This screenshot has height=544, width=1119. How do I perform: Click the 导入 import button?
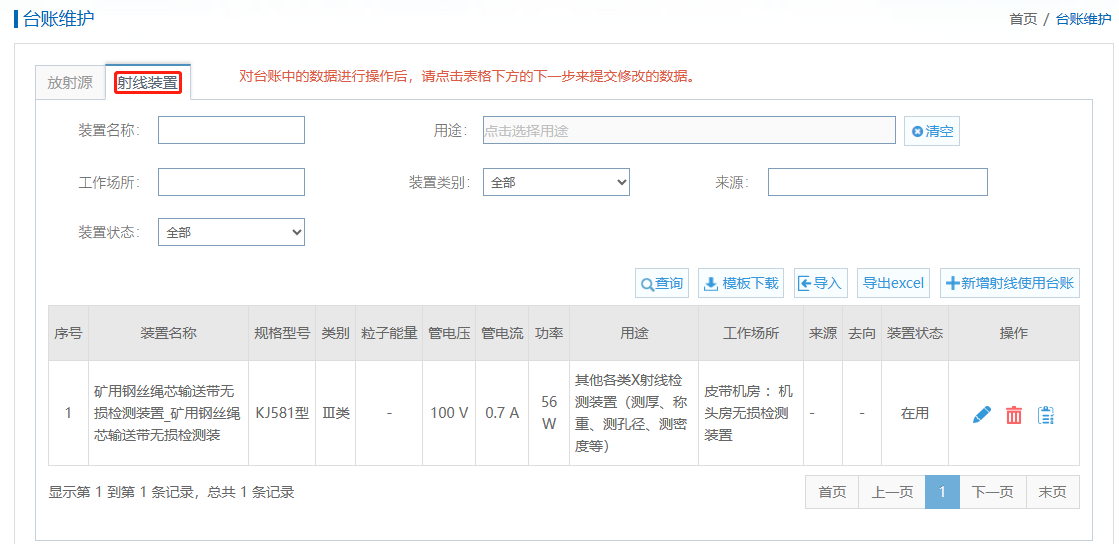tap(820, 283)
